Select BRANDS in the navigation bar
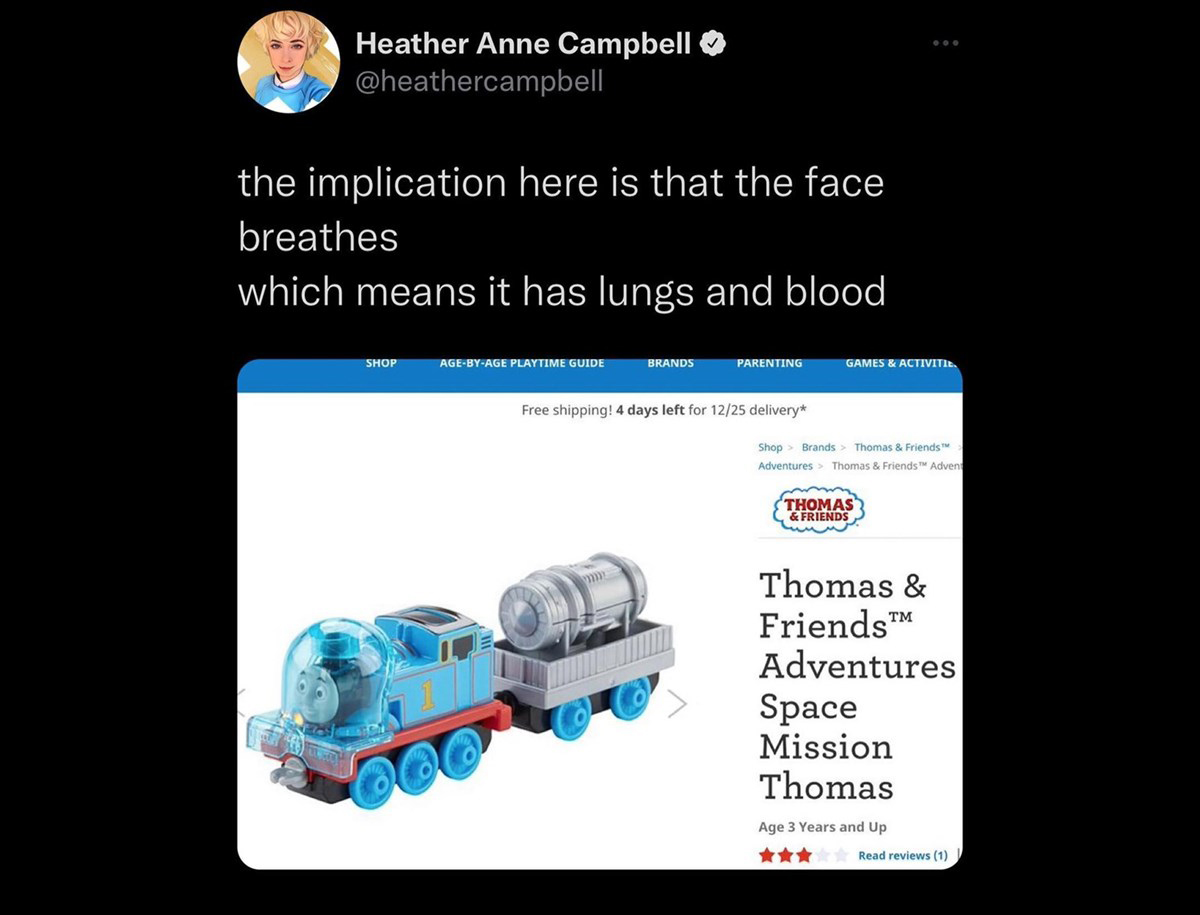The image size is (1200, 915). coord(670,363)
